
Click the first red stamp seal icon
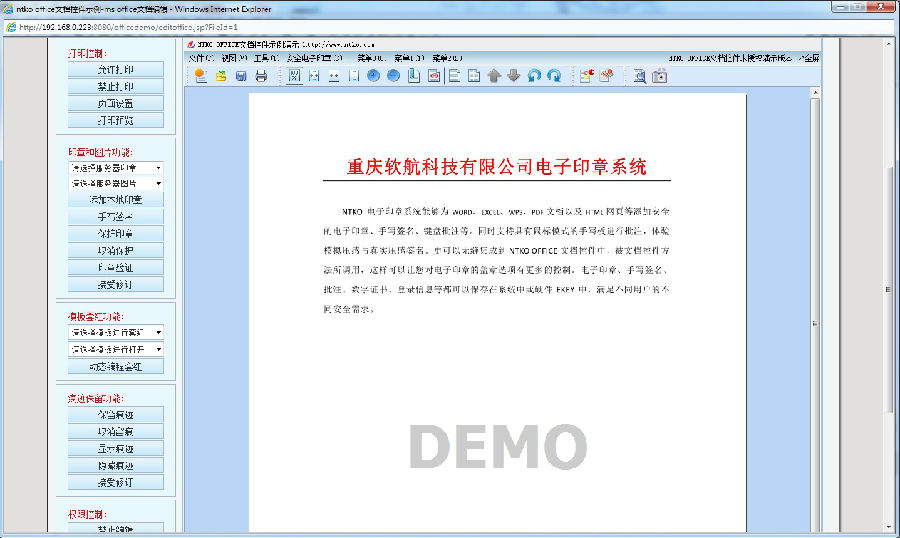(x=586, y=76)
